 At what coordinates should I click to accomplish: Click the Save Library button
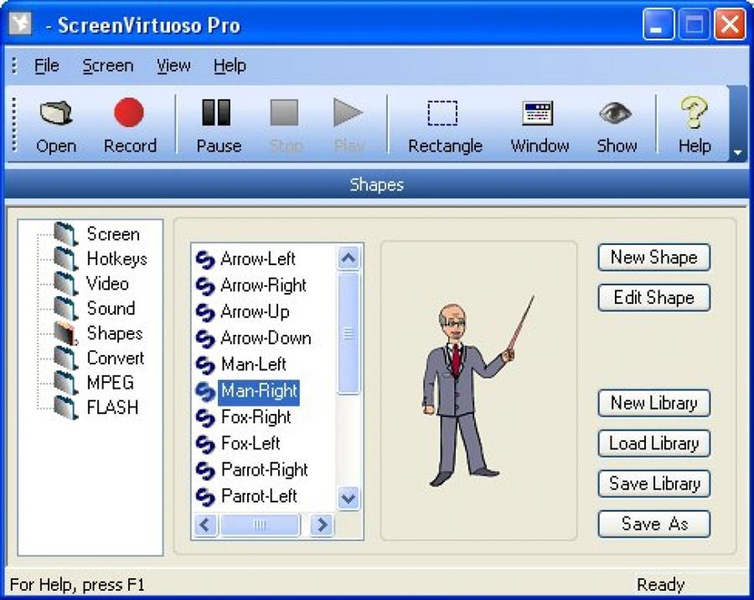tap(654, 484)
